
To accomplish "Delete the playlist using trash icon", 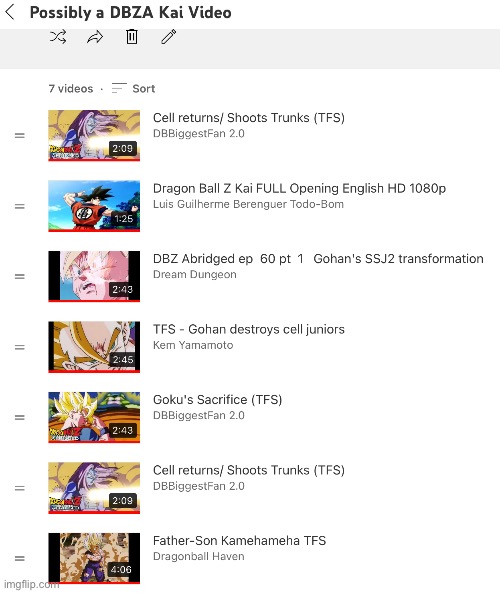I will pos(132,37).
